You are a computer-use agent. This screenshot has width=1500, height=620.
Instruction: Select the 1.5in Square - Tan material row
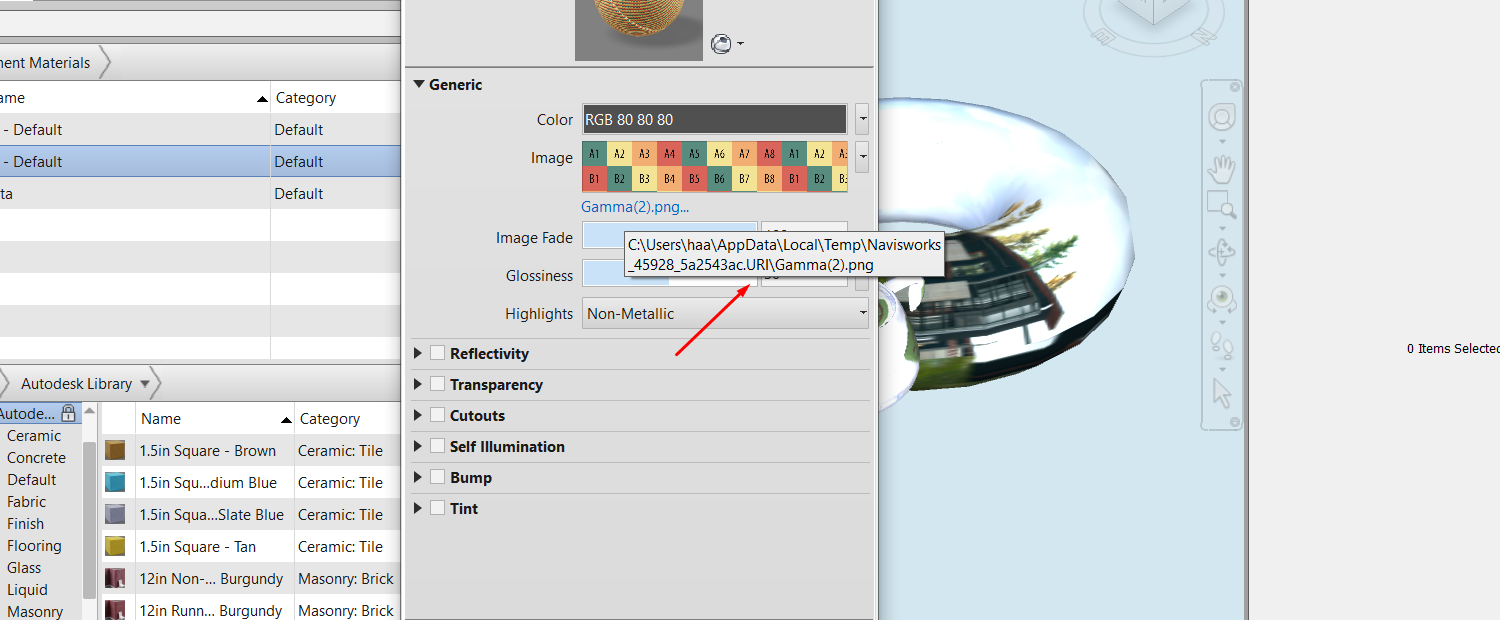pos(250,546)
